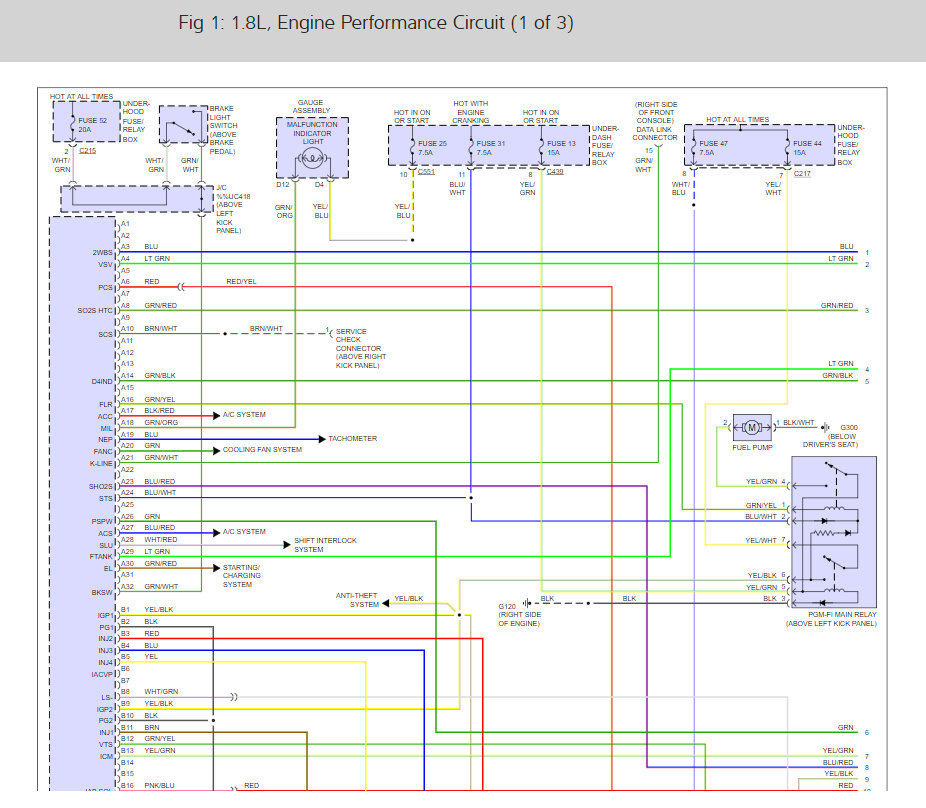Image resolution: width=926 pixels, height=808 pixels.
Task: Click the fuel pump motor symbol
Action: pyautogui.click(x=749, y=427)
